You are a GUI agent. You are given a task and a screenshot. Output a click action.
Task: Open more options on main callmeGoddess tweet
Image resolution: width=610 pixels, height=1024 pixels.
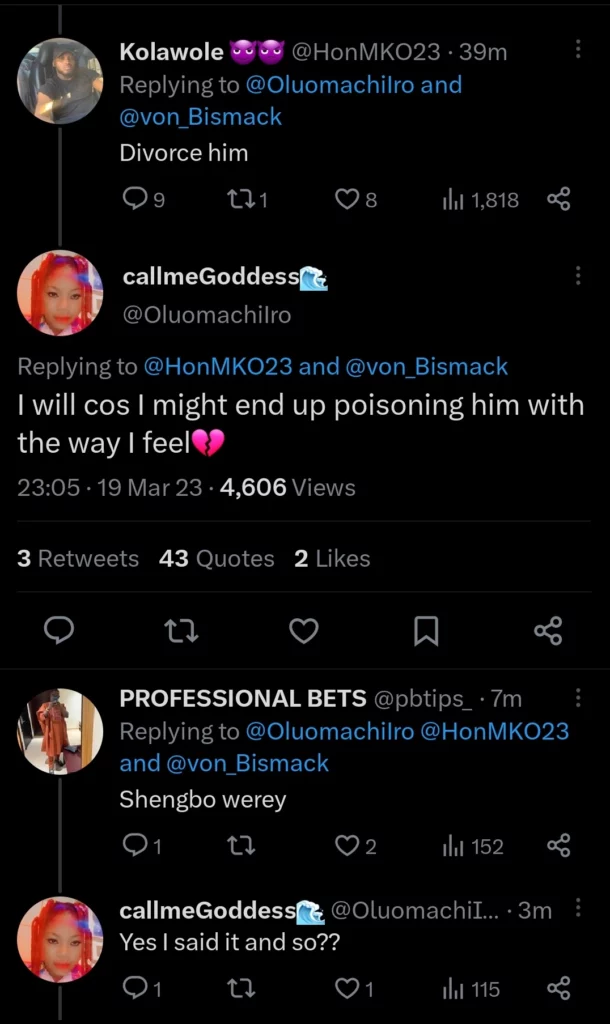578,276
